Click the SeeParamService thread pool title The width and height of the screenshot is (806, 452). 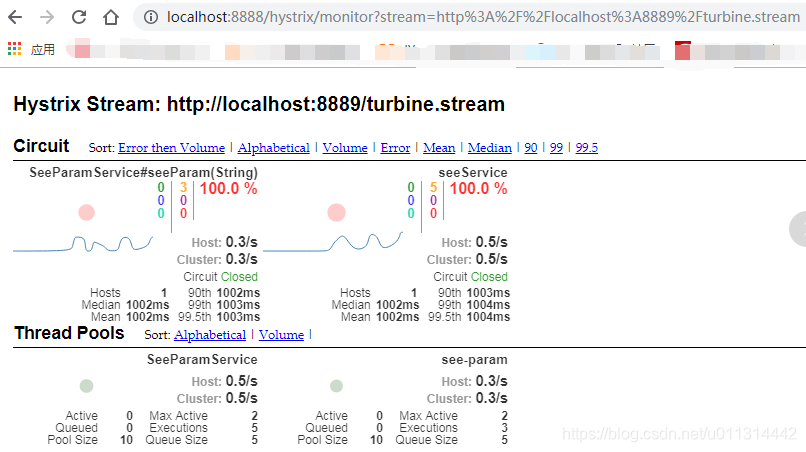[202, 359]
